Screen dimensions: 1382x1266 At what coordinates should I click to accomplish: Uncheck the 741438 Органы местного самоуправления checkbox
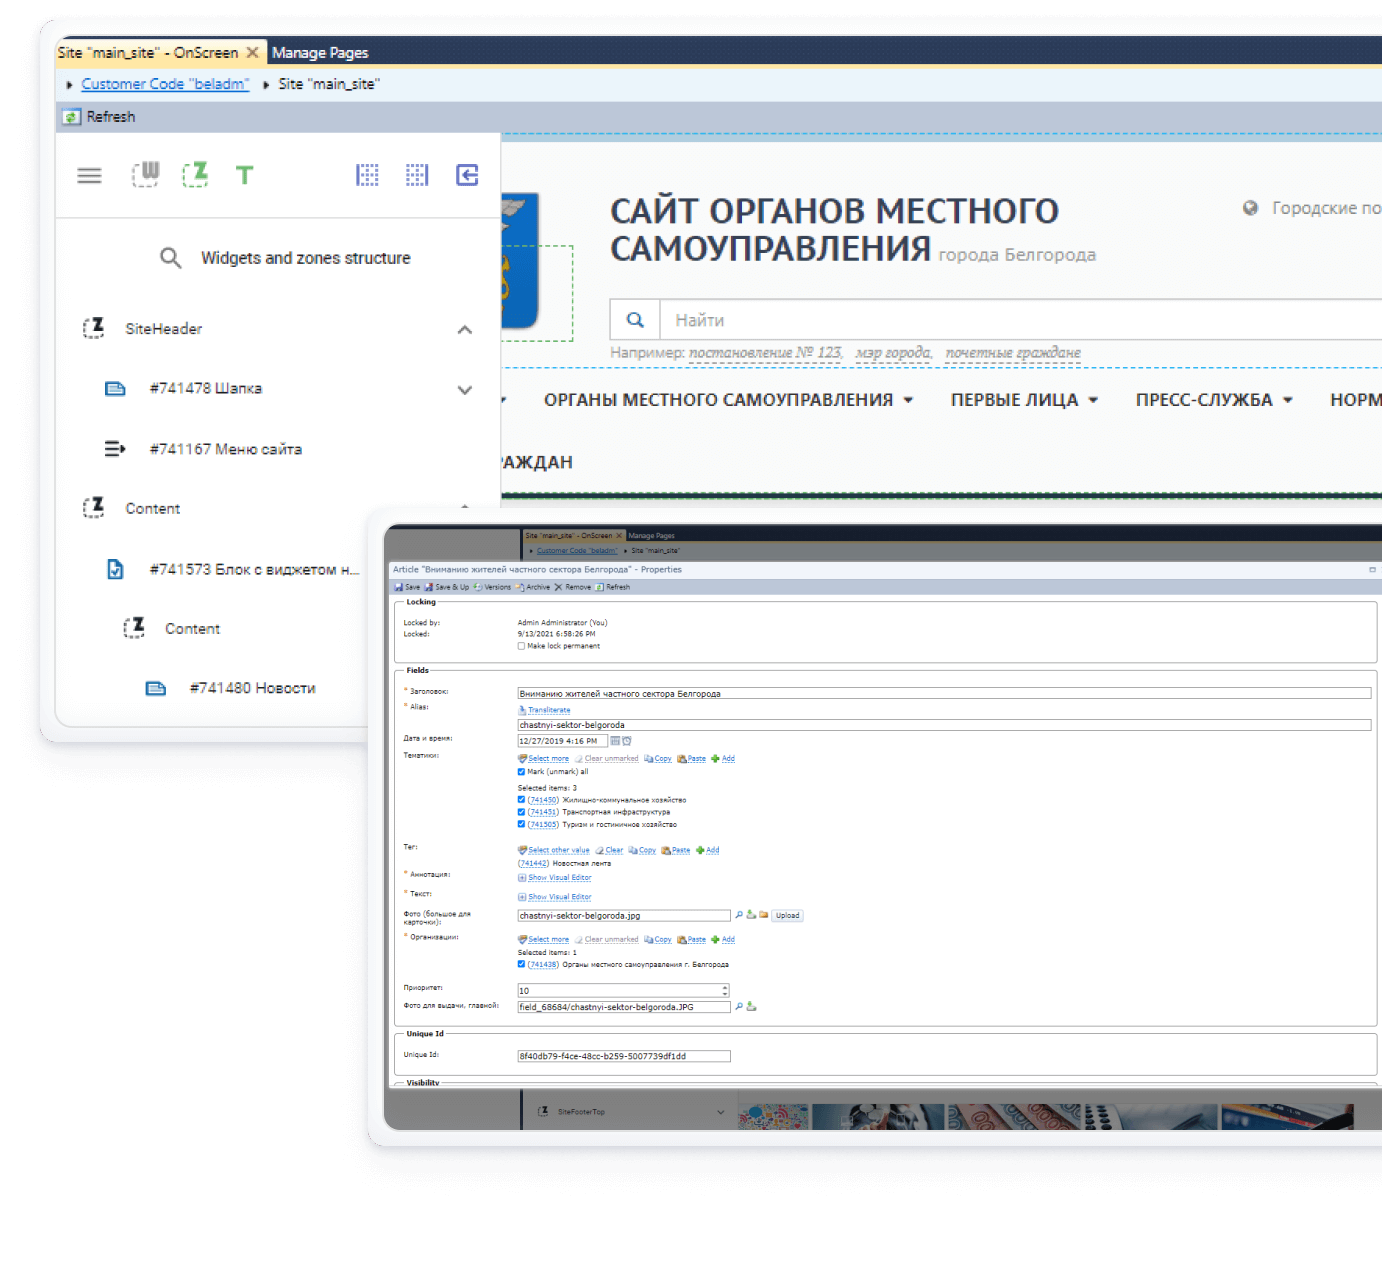[521, 964]
